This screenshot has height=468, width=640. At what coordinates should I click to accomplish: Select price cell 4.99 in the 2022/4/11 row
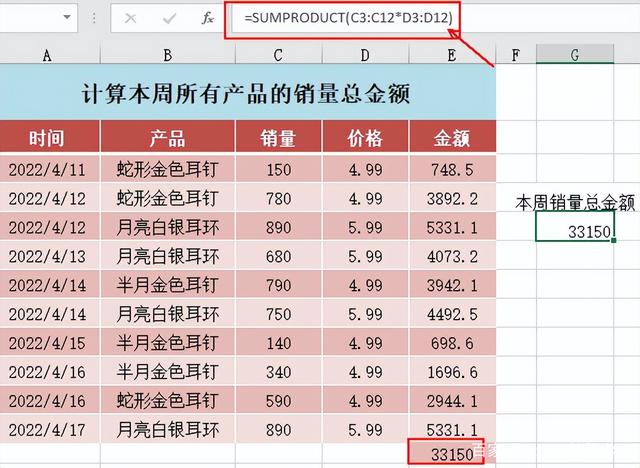click(x=365, y=169)
